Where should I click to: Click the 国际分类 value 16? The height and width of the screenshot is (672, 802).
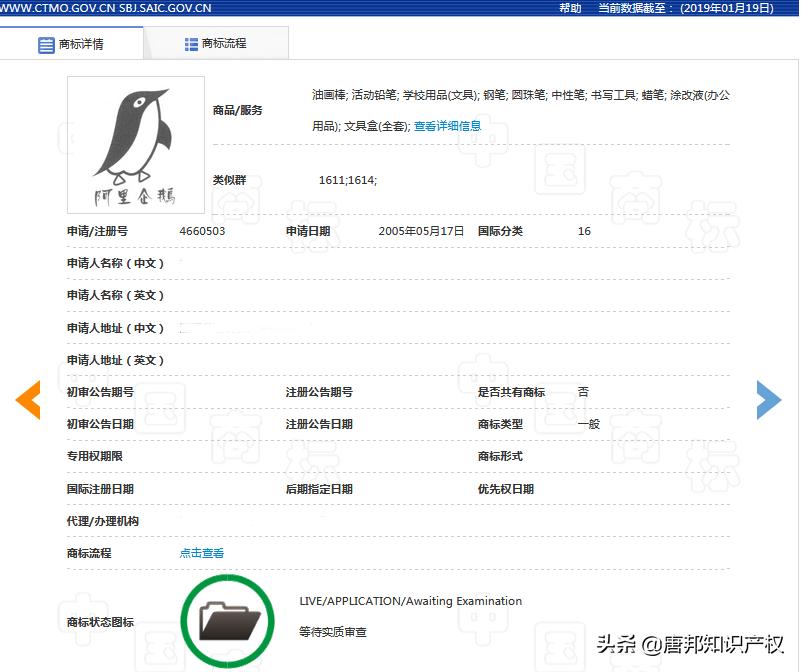(584, 230)
